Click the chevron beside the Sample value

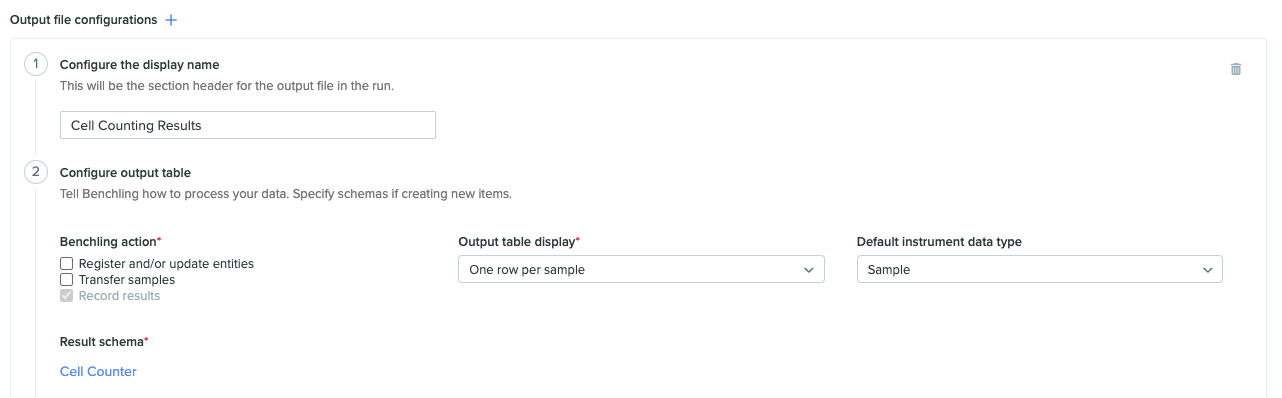[x=1208, y=270]
